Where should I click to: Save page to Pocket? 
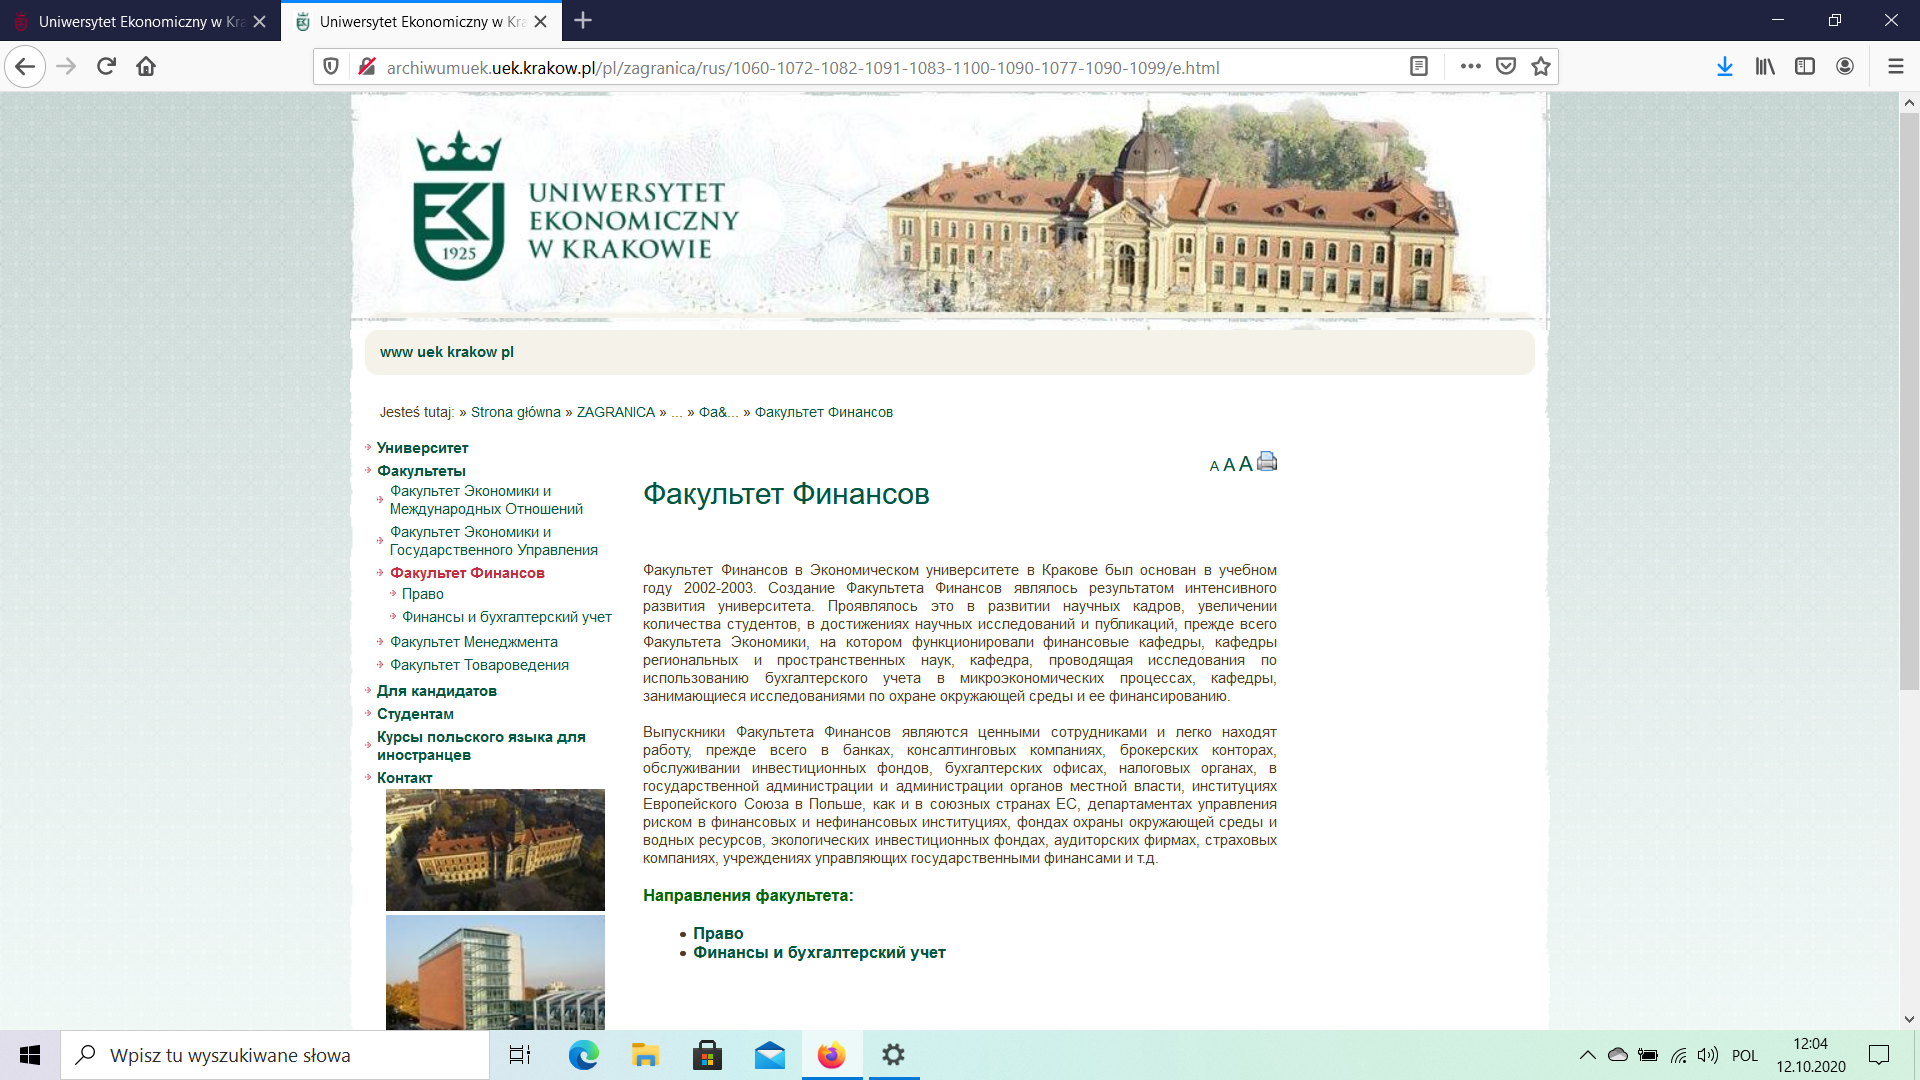coord(1506,67)
